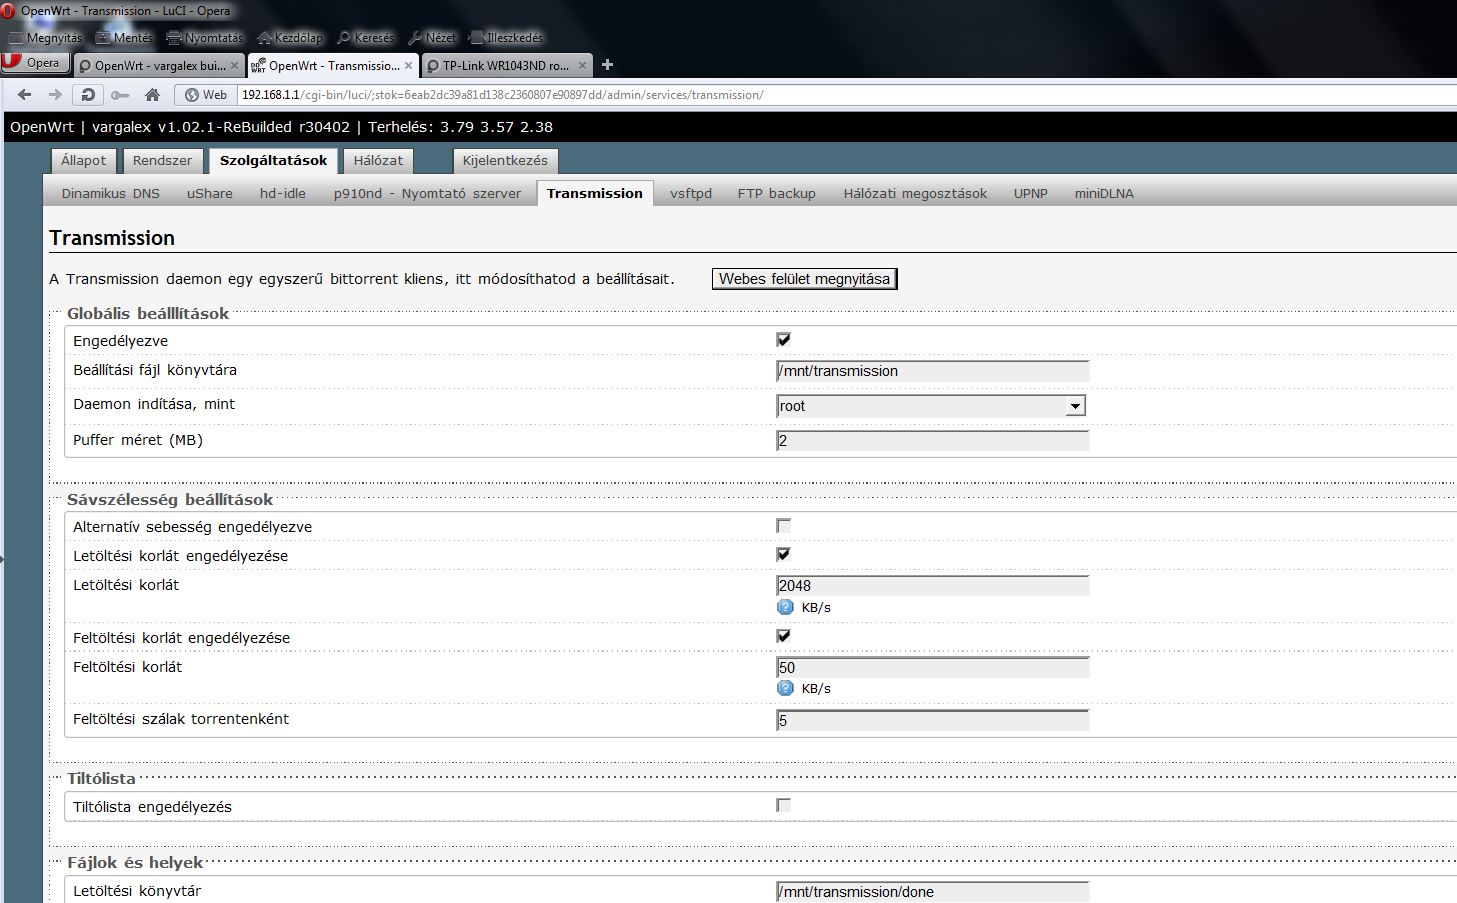Click Mentés in the Opera toolbar
This screenshot has height=903, width=1457.
pyautogui.click(x=124, y=38)
